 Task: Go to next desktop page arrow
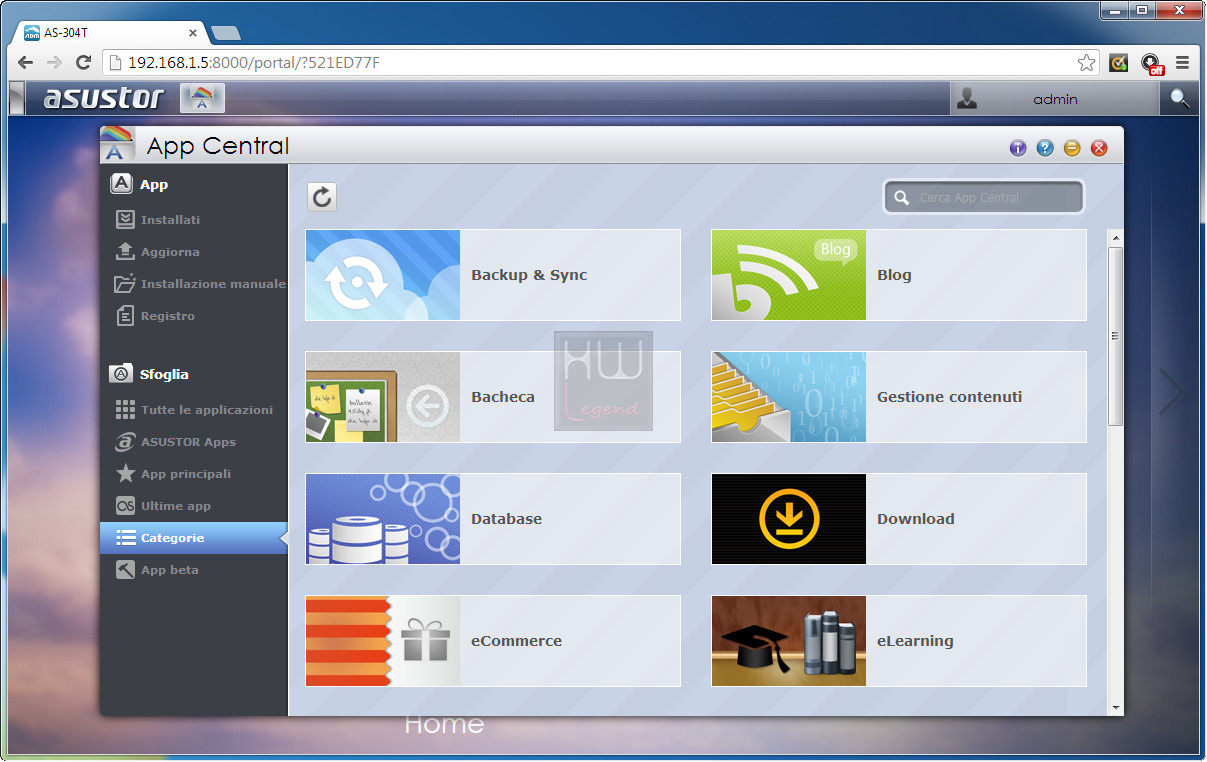(1171, 391)
